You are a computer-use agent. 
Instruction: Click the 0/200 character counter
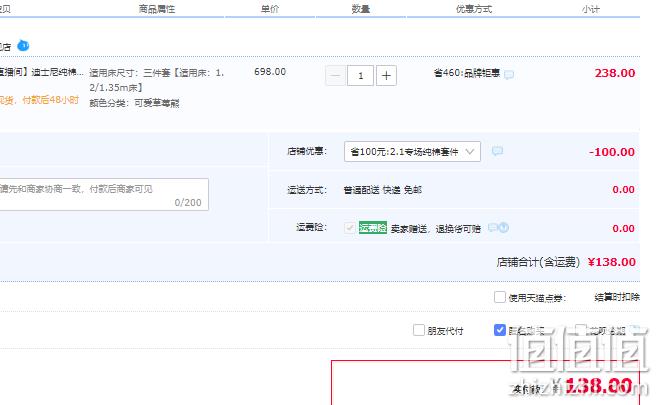click(x=188, y=203)
